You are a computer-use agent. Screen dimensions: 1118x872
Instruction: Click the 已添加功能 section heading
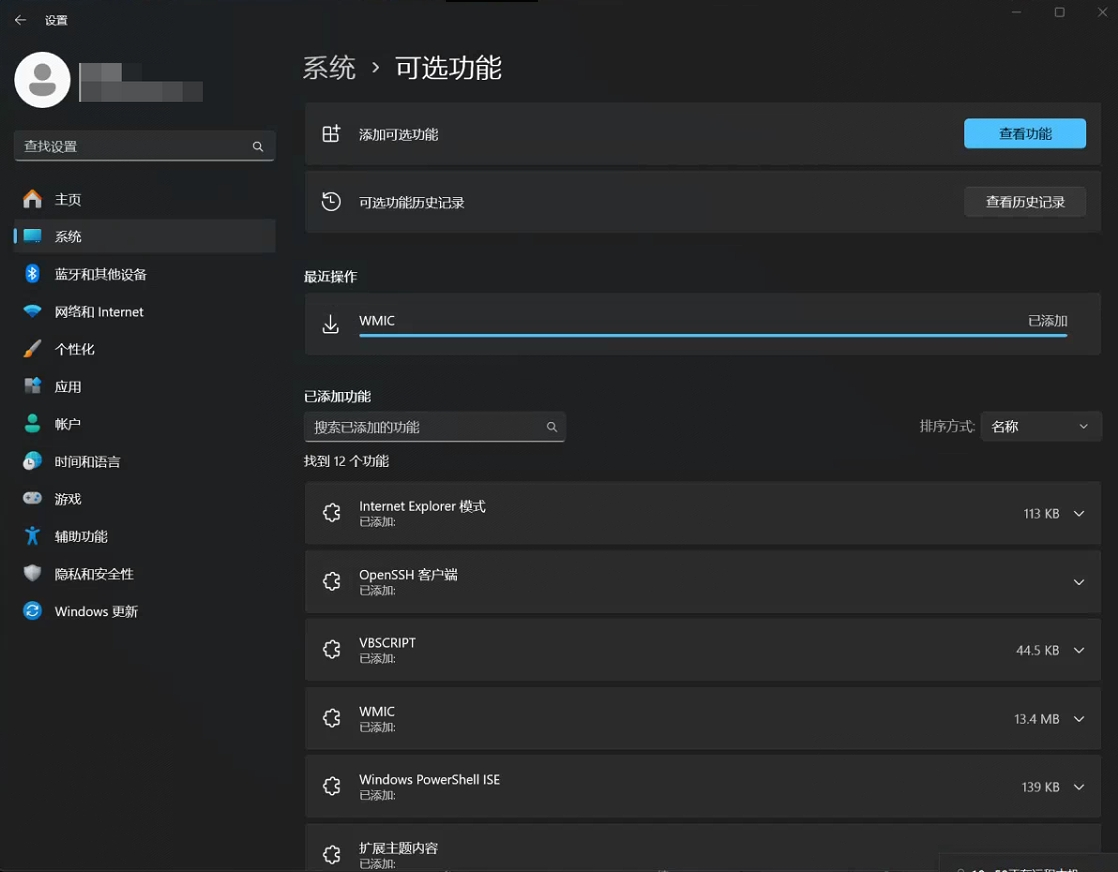(x=337, y=396)
